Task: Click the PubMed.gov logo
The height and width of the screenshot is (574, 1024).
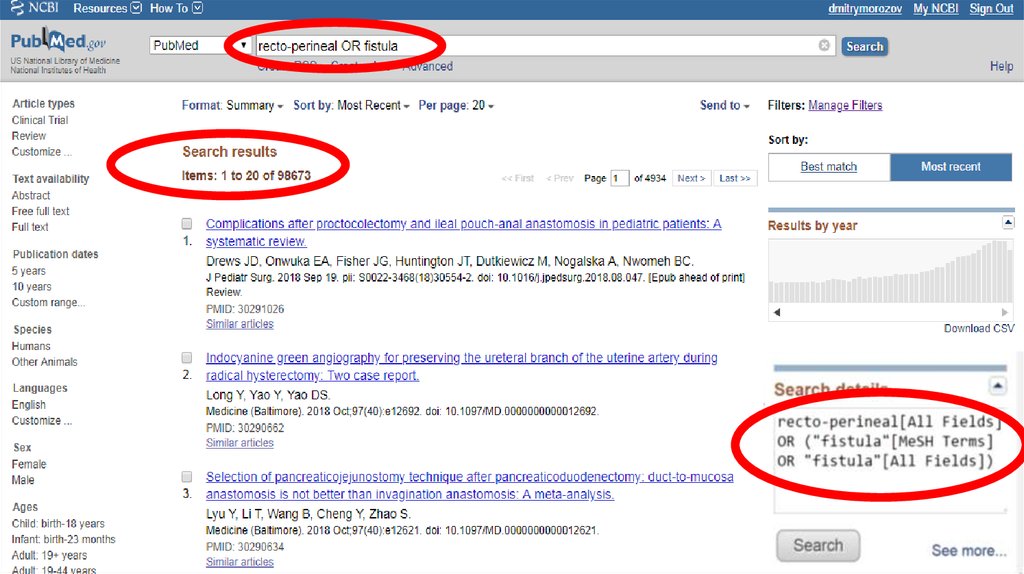Action: click(x=58, y=45)
